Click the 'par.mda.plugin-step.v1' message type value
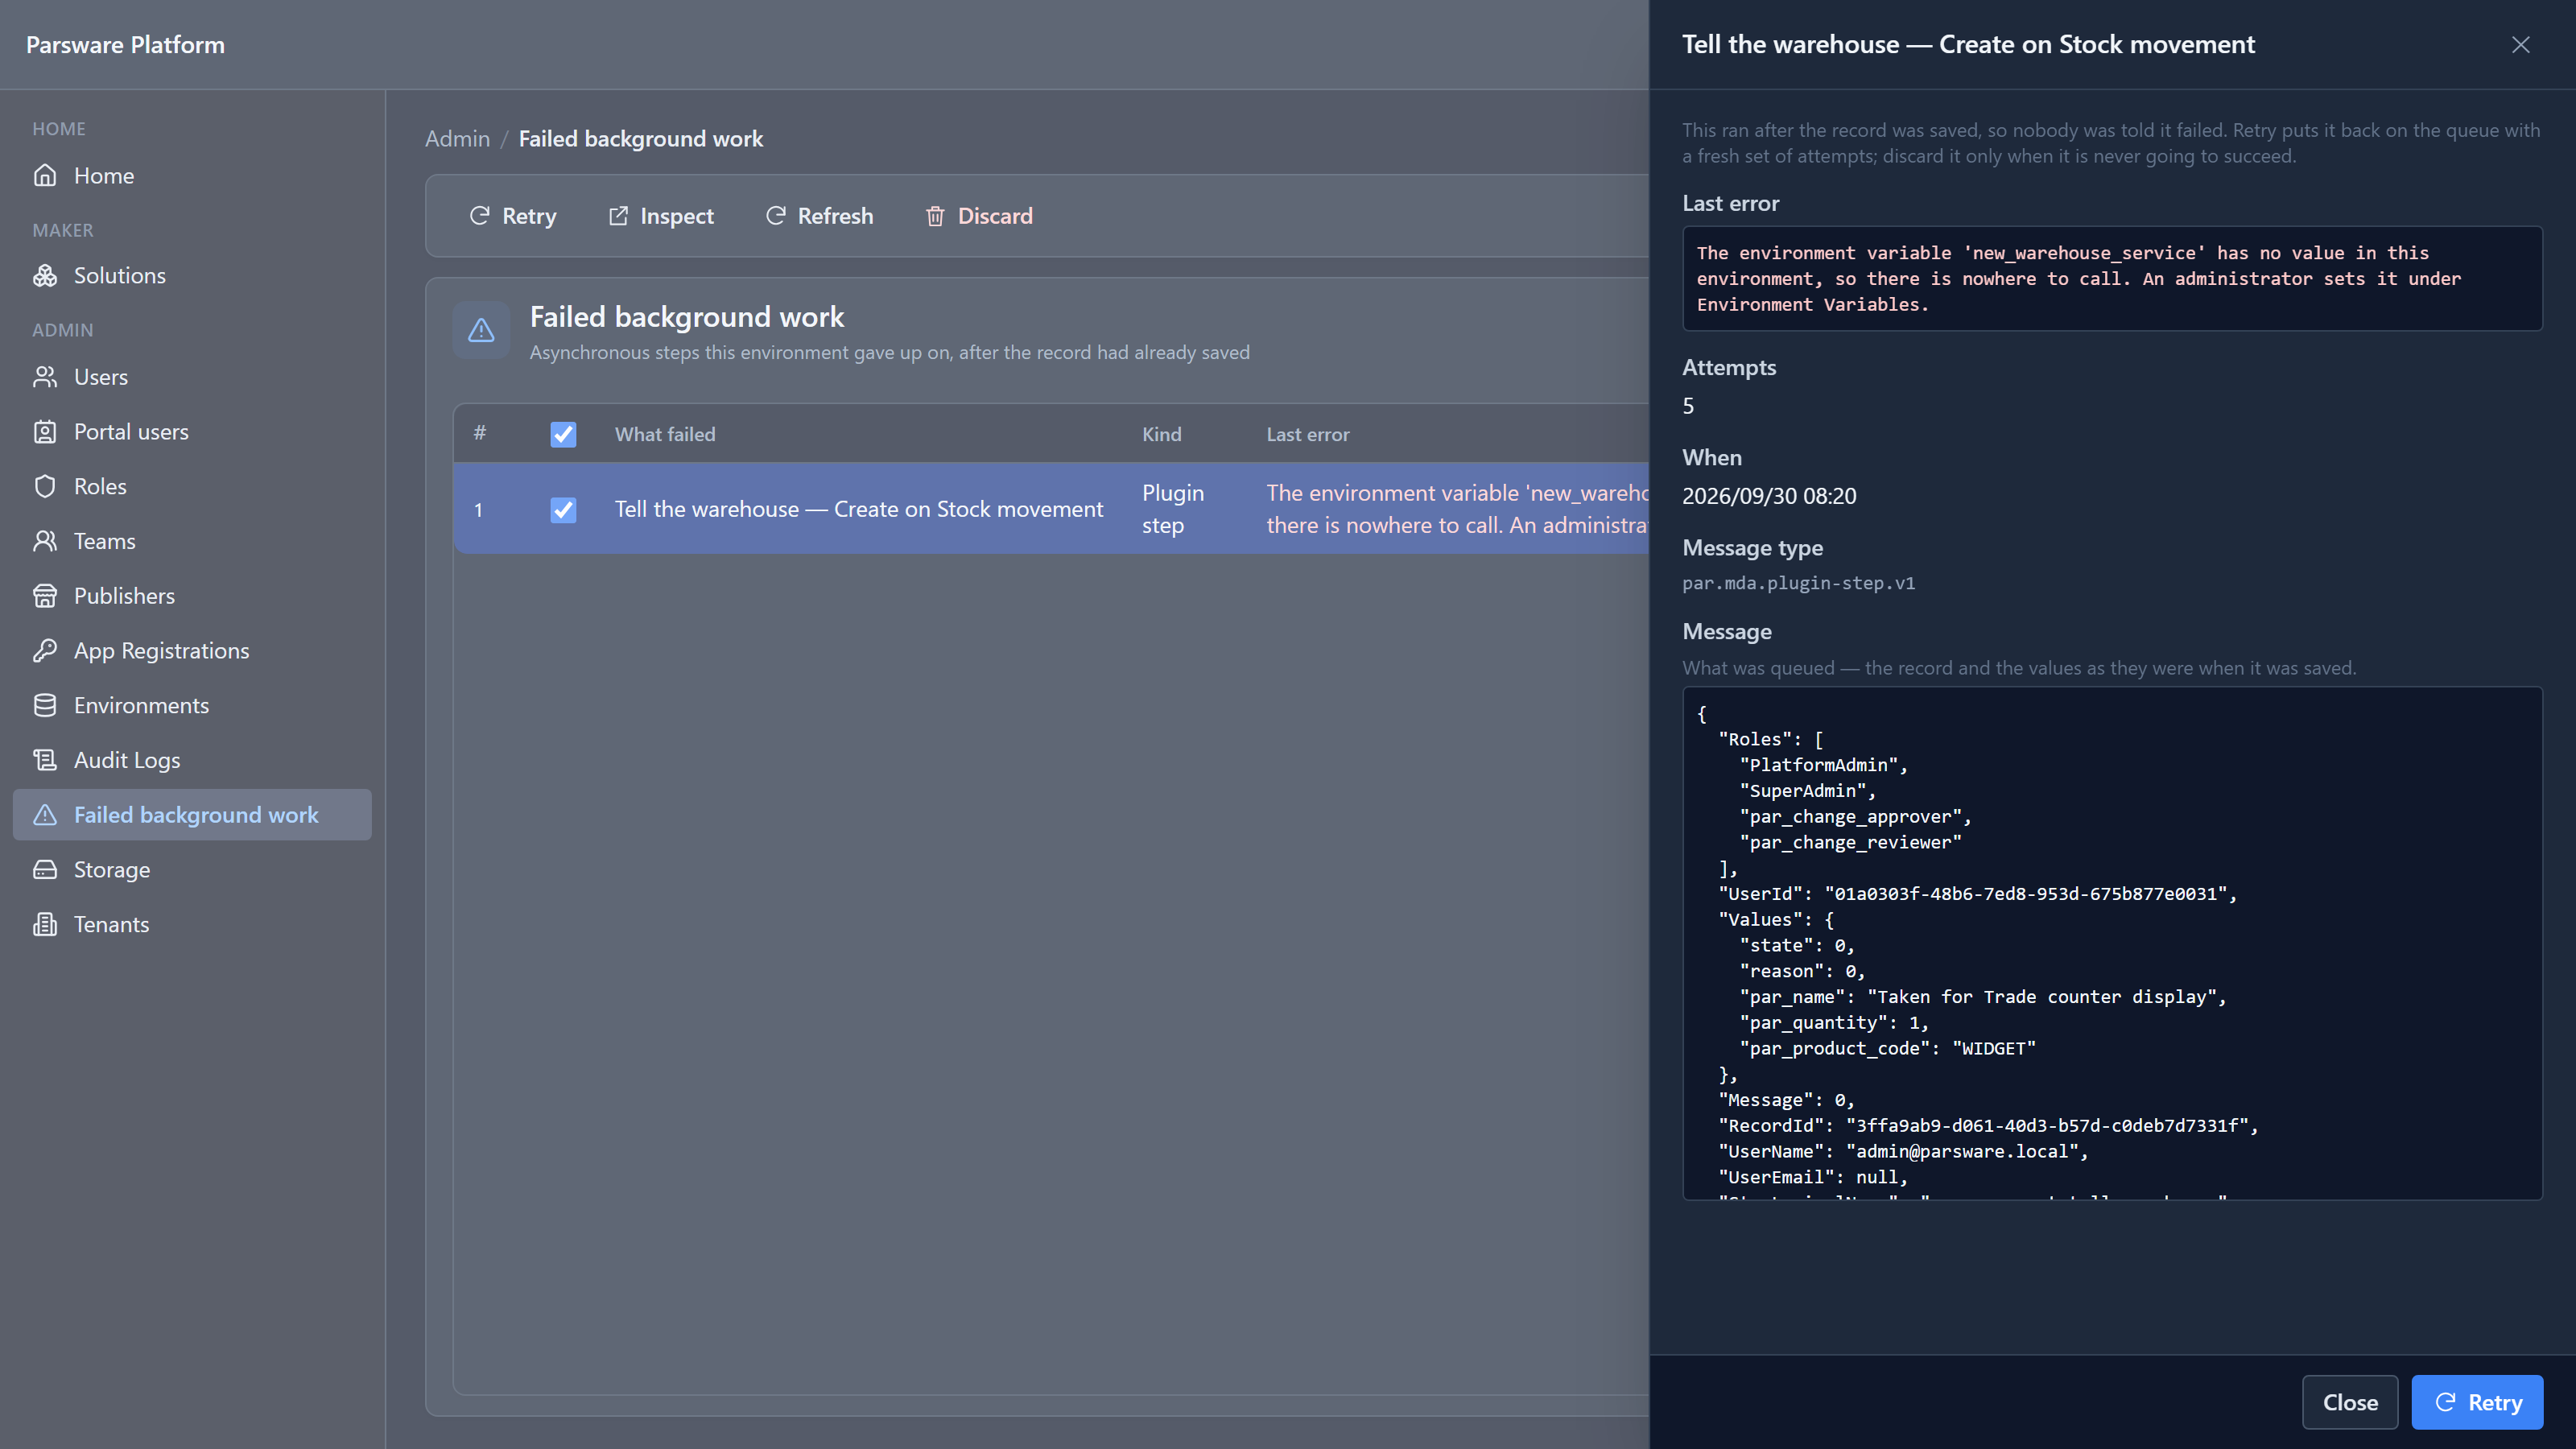The height and width of the screenshot is (1449, 2576). pyautogui.click(x=1798, y=583)
